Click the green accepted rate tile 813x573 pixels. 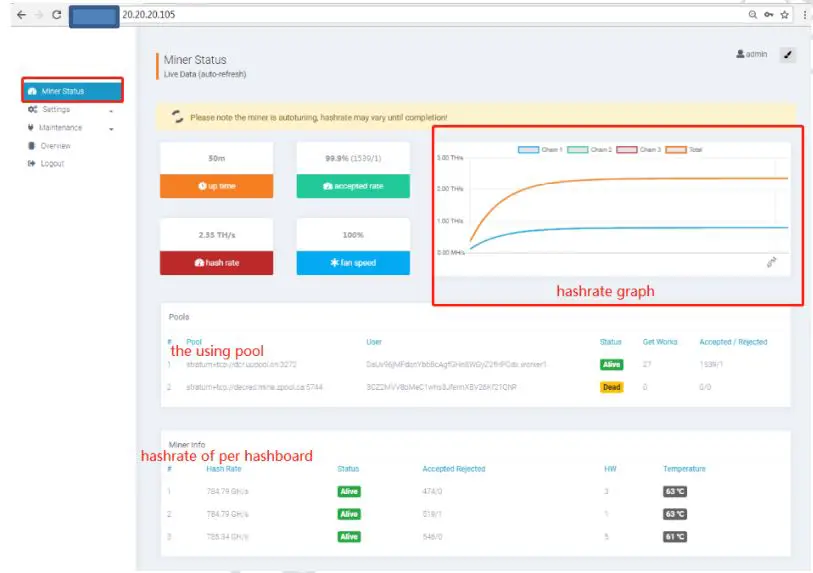pyautogui.click(x=353, y=186)
